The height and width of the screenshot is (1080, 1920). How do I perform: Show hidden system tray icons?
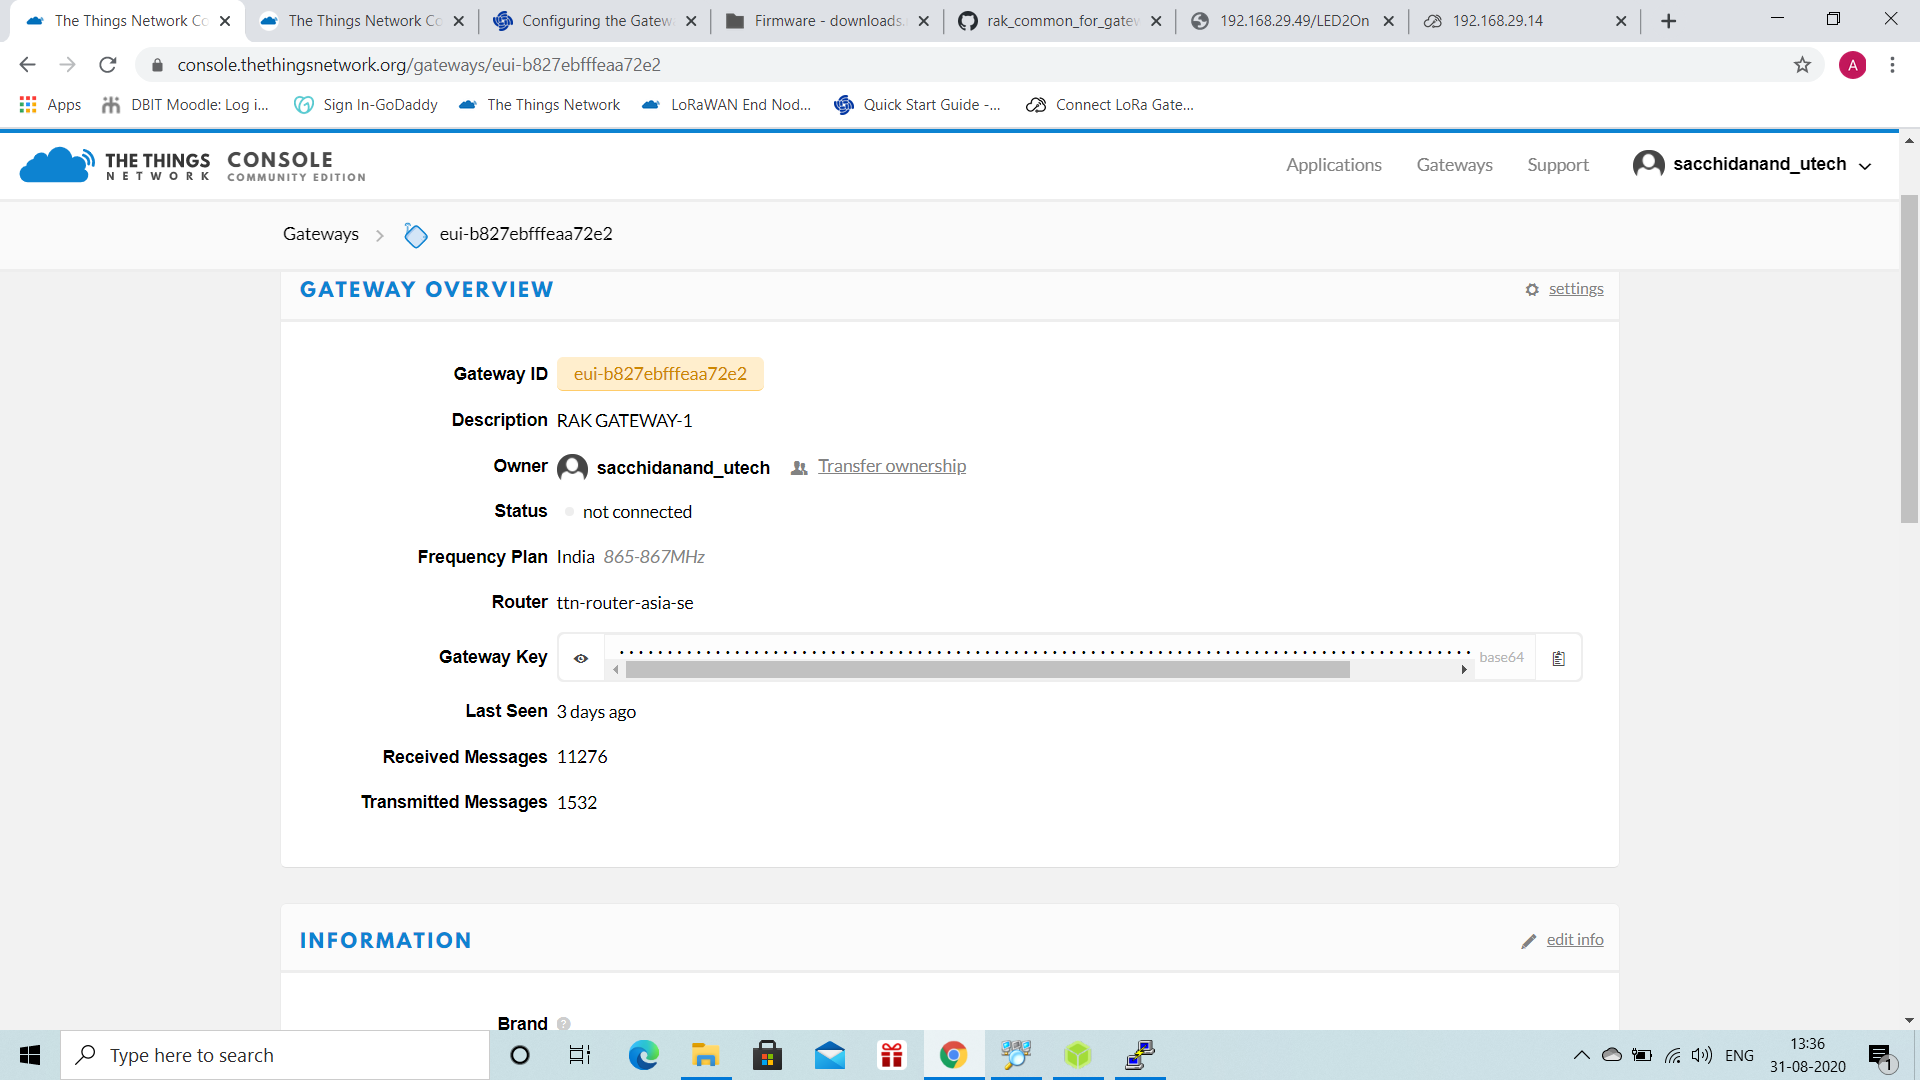pos(1581,1055)
